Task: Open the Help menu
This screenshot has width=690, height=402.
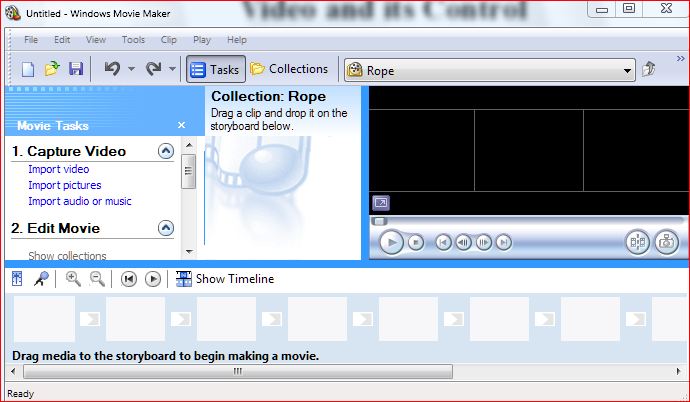Action: [x=237, y=40]
